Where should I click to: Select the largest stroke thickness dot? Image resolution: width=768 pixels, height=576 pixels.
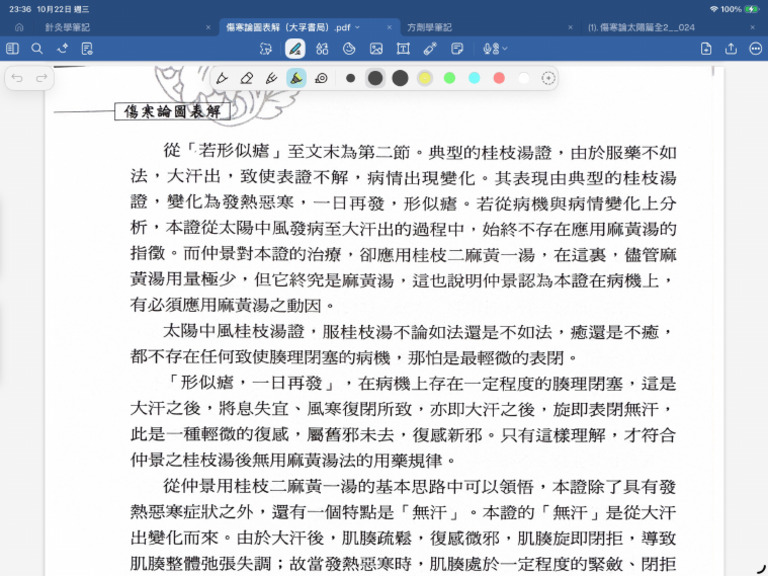pos(400,78)
